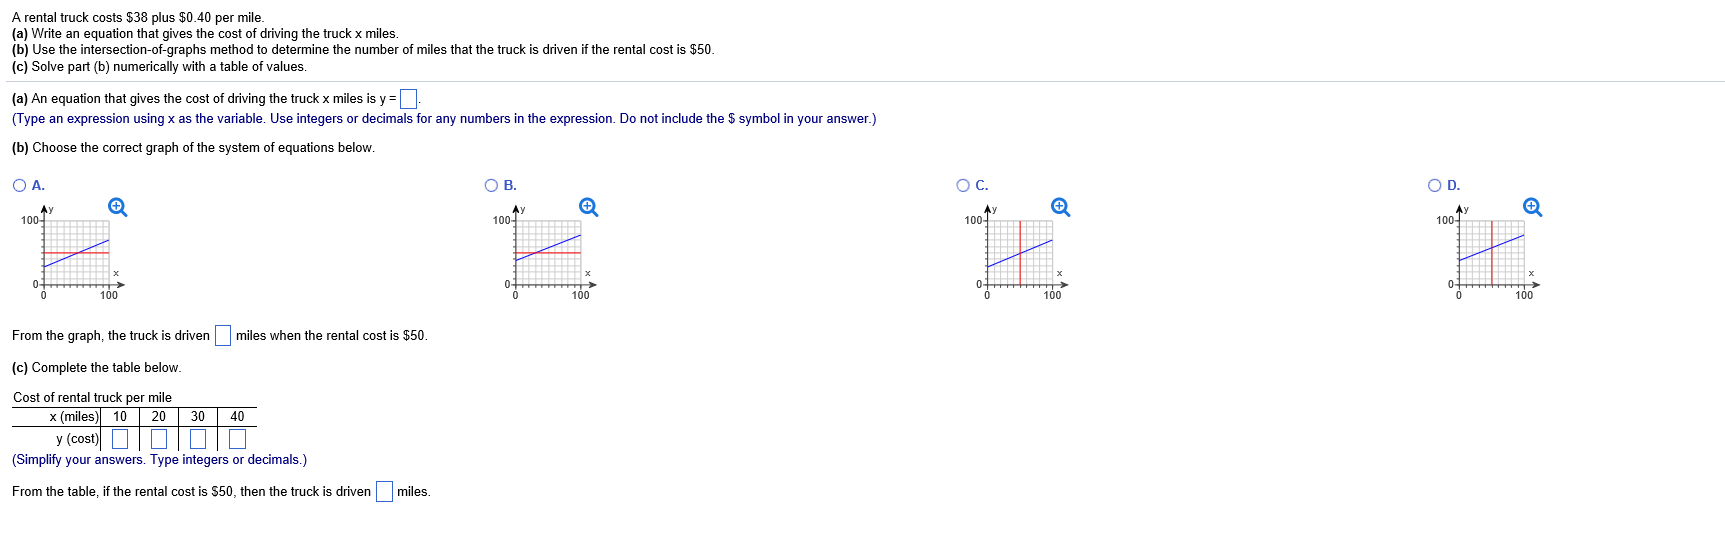Image resolution: width=1725 pixels, height=548 pixels.
Task: Open graph B thumbnail
Action: coord(548,253)
